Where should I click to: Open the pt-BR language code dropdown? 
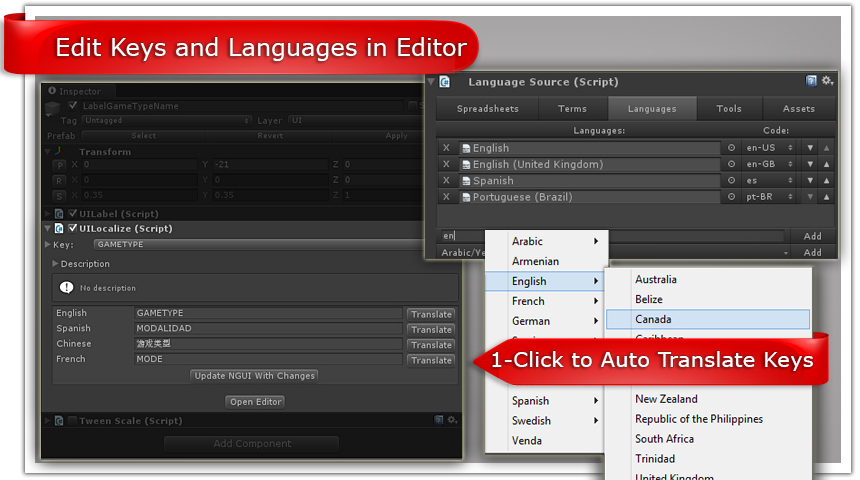[769, 196]
